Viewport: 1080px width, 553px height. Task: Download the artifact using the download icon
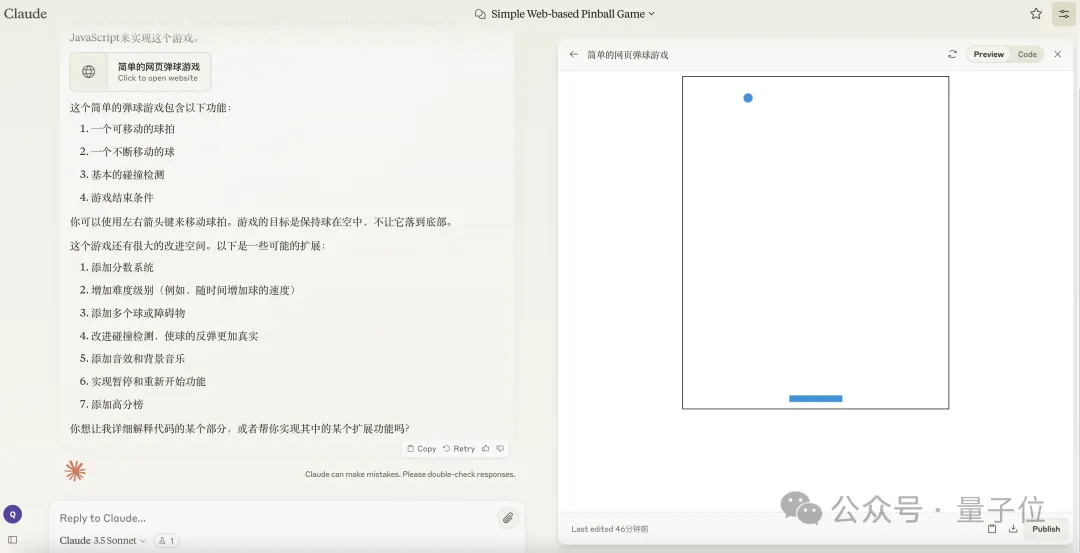pos(1012,529)
